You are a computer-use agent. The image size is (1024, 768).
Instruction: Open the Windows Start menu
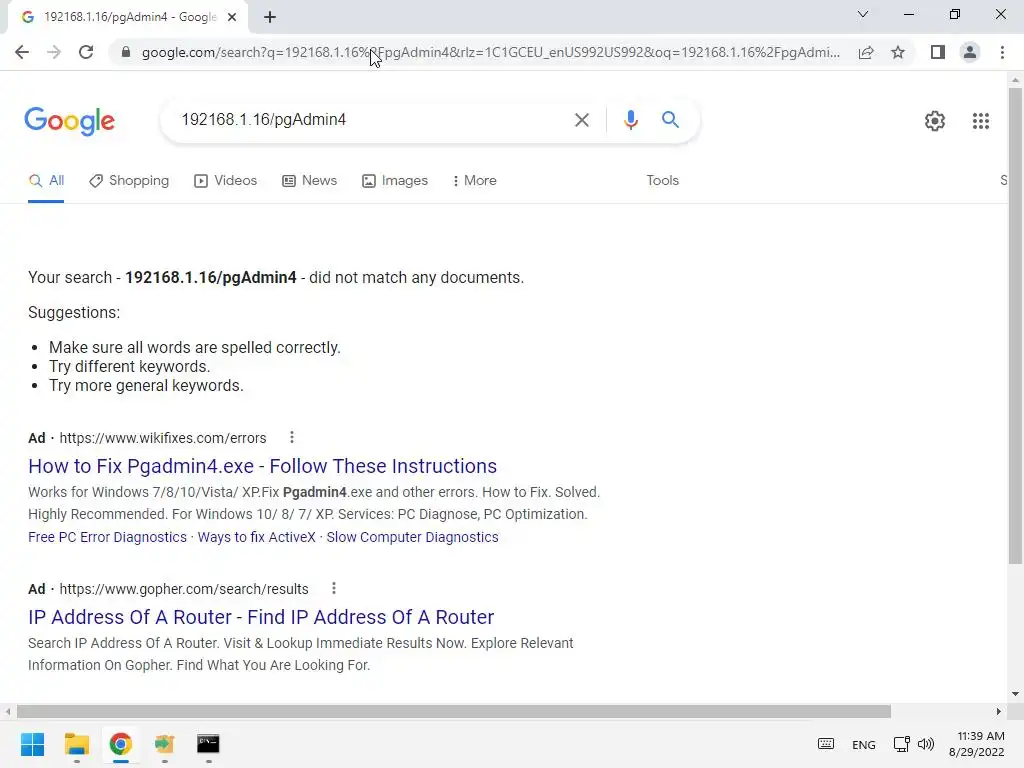[x=32, y=744]
